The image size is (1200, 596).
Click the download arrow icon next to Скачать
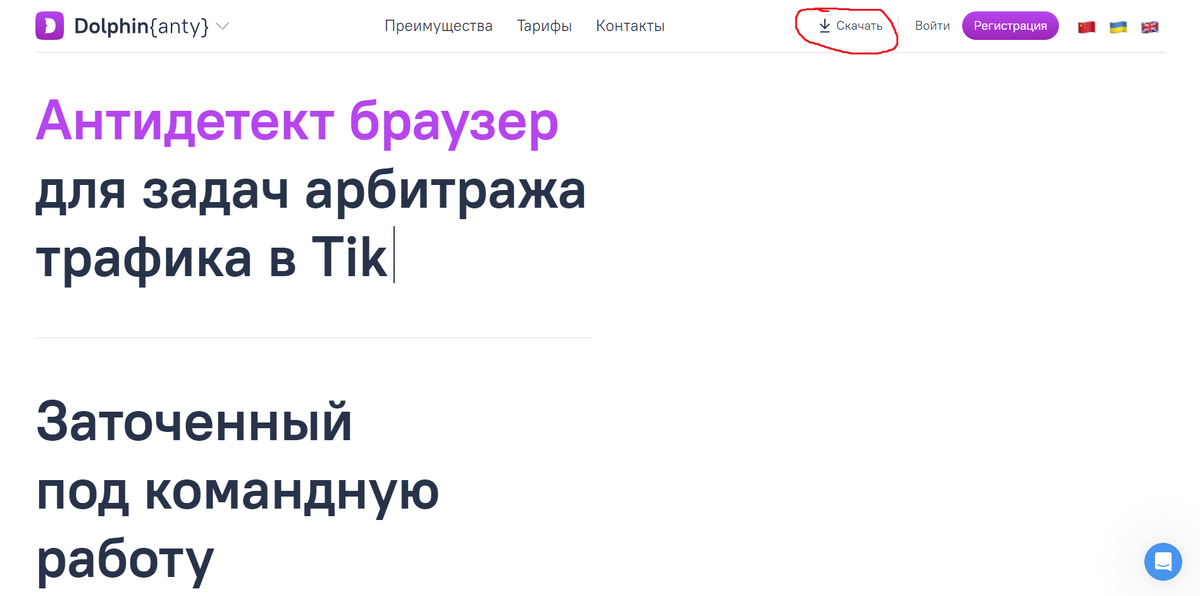click(x=824, y=25)
